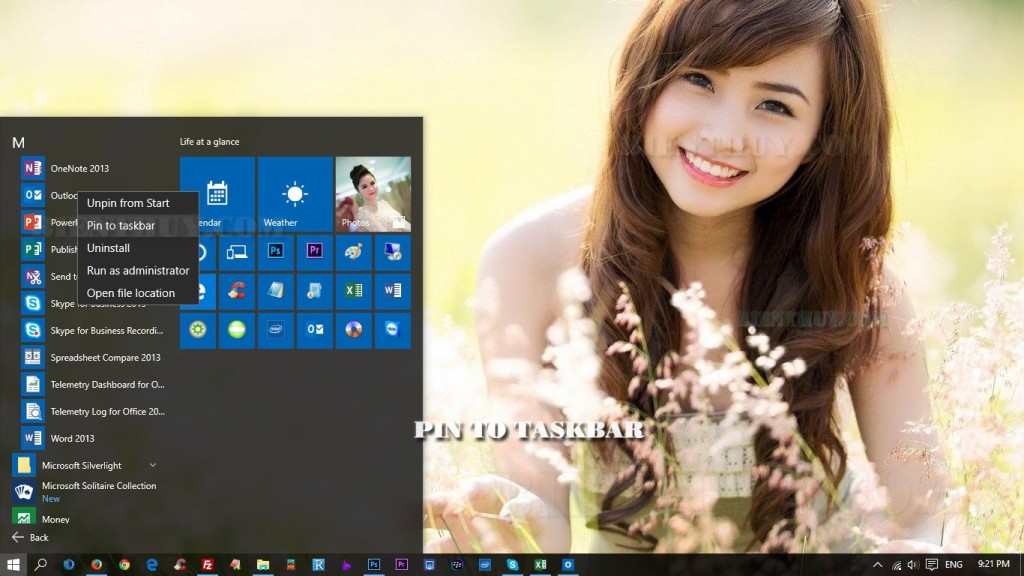The height and width of the screenshot is (576, 1024).
Task: Open the CCleaner tile in Start menu
Action: 236,291
